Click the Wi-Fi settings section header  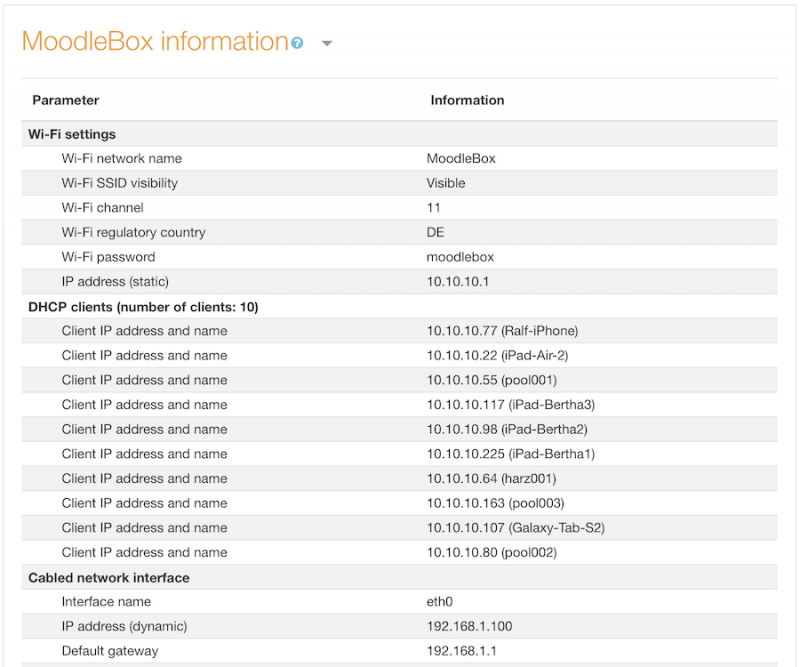point(72,134)
